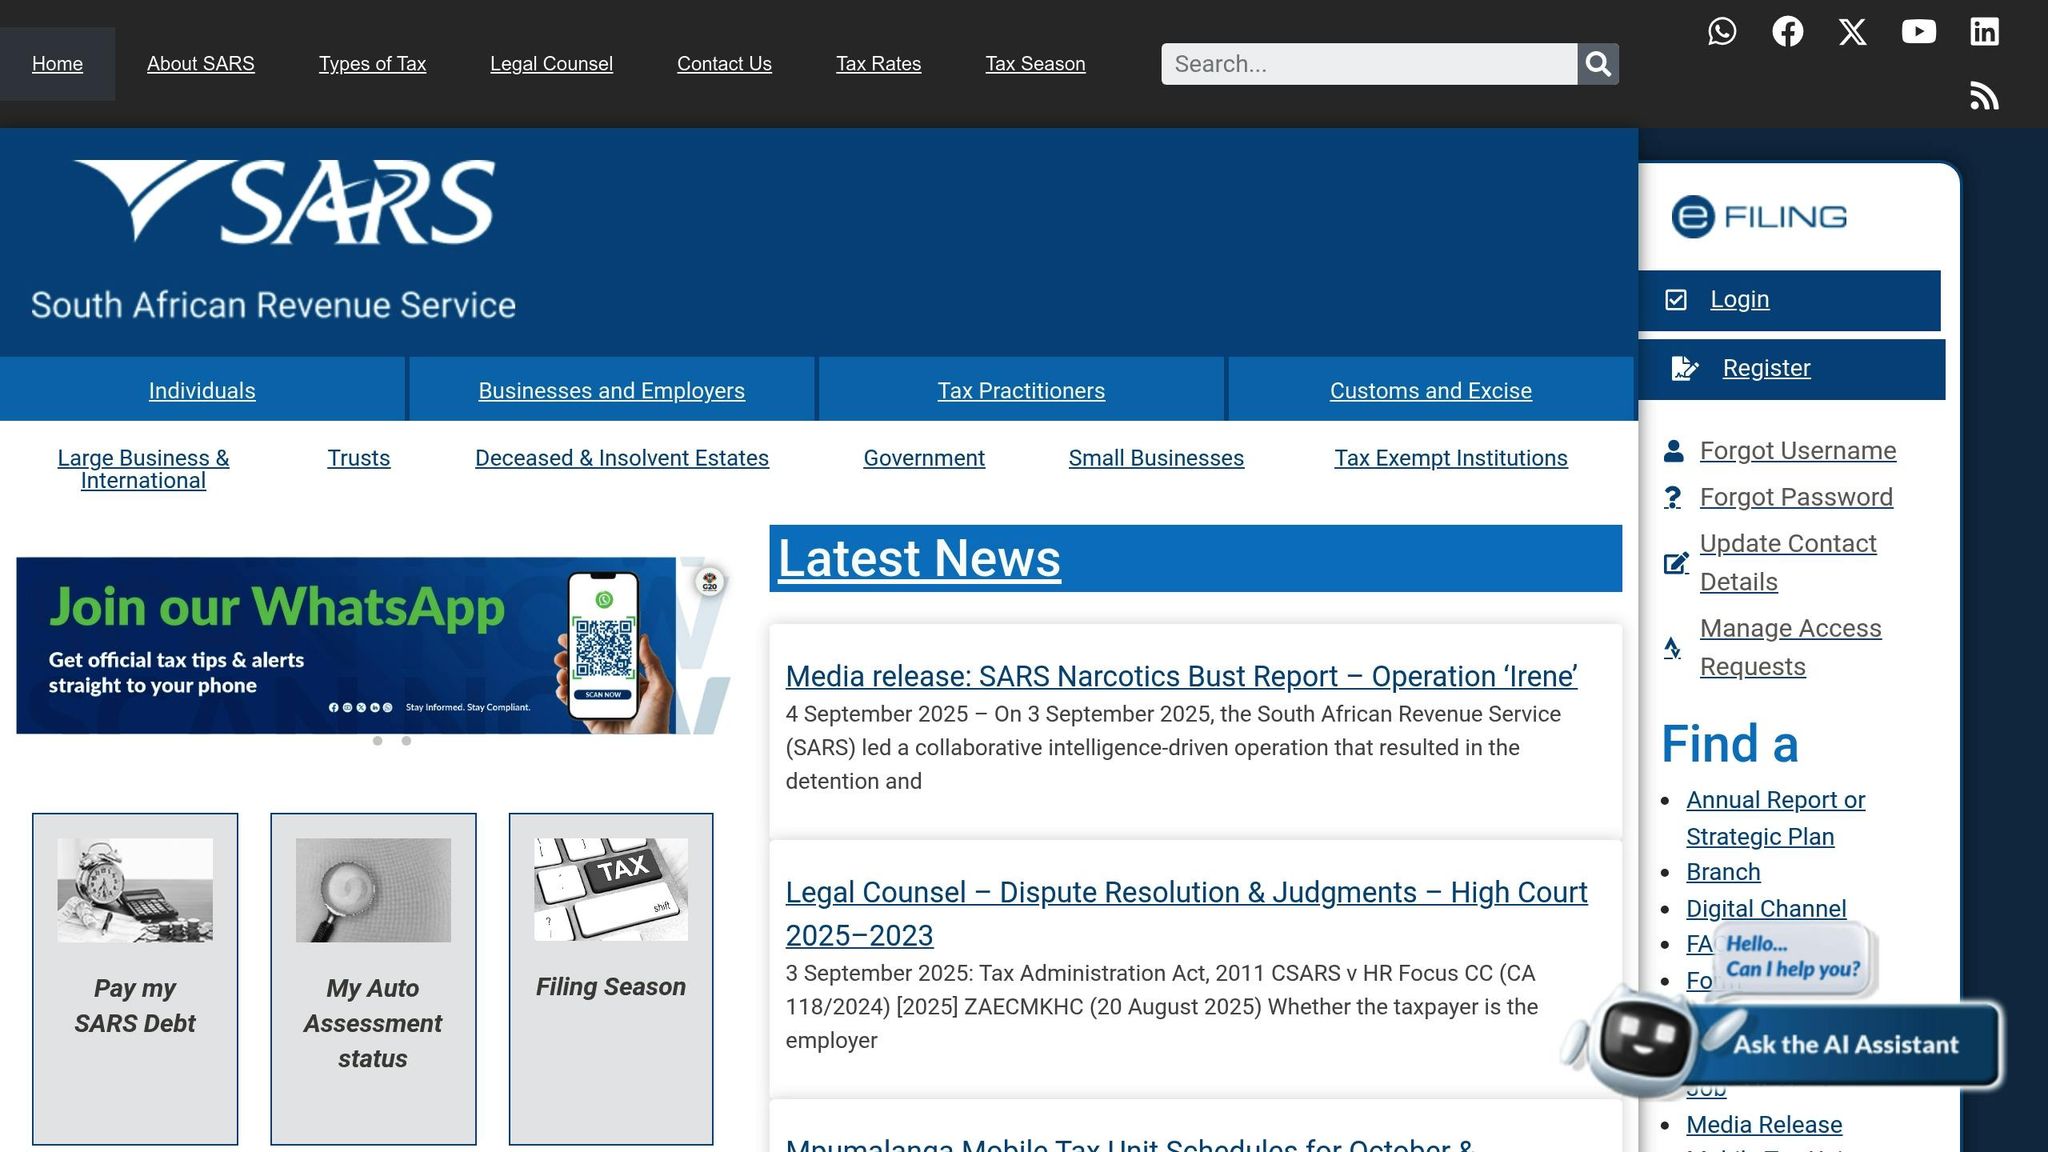Open the Government link
This screenshot has height=1152, width=2048.
pyautogui.click(x=924, y=458)
